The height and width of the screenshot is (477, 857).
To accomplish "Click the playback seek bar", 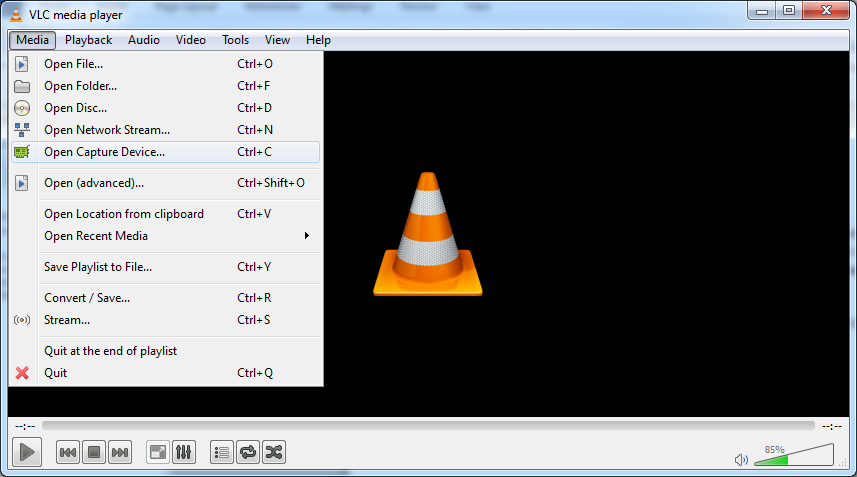I will 428,426.
